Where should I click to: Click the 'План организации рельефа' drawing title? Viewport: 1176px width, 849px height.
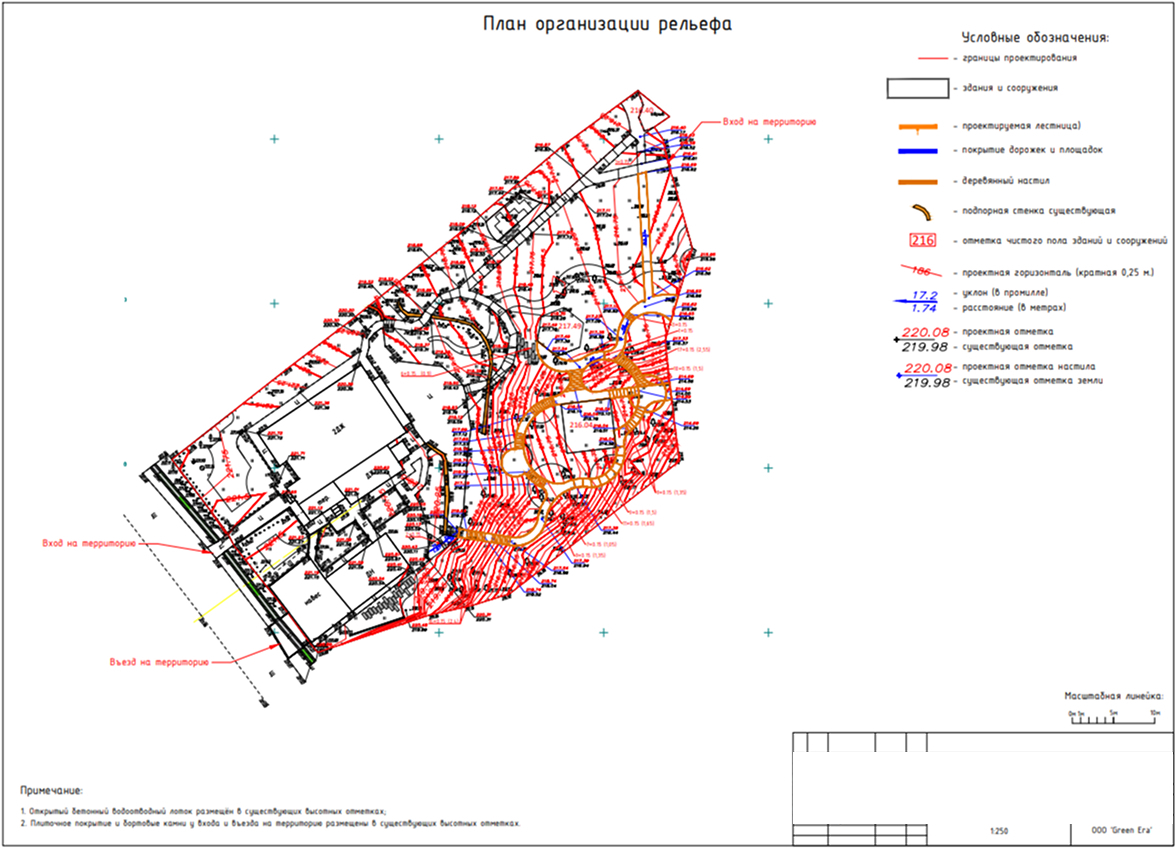tap(608, 24)
